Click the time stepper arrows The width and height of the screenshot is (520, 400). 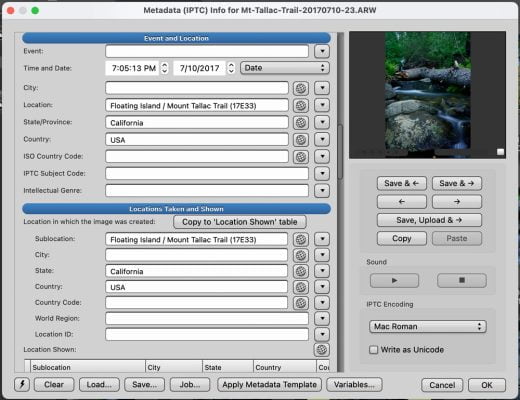point(164,68)
